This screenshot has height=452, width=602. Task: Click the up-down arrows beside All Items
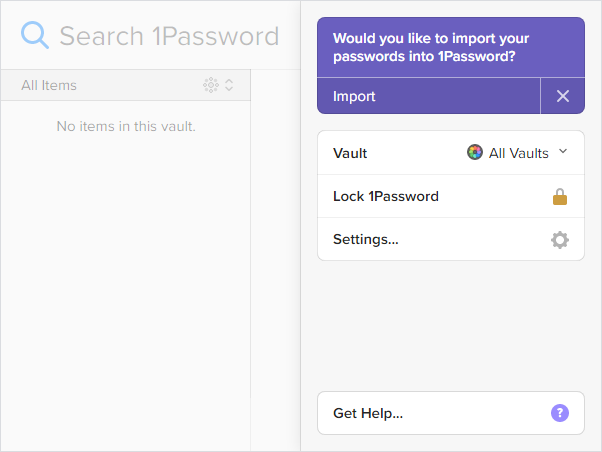point(229,85)
